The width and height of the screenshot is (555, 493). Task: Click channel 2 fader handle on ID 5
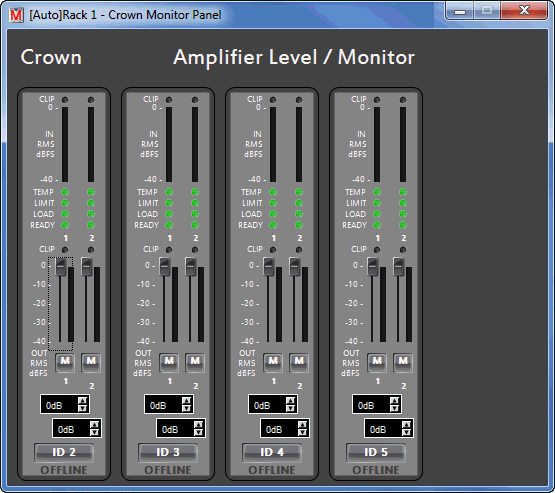[399, 266]
